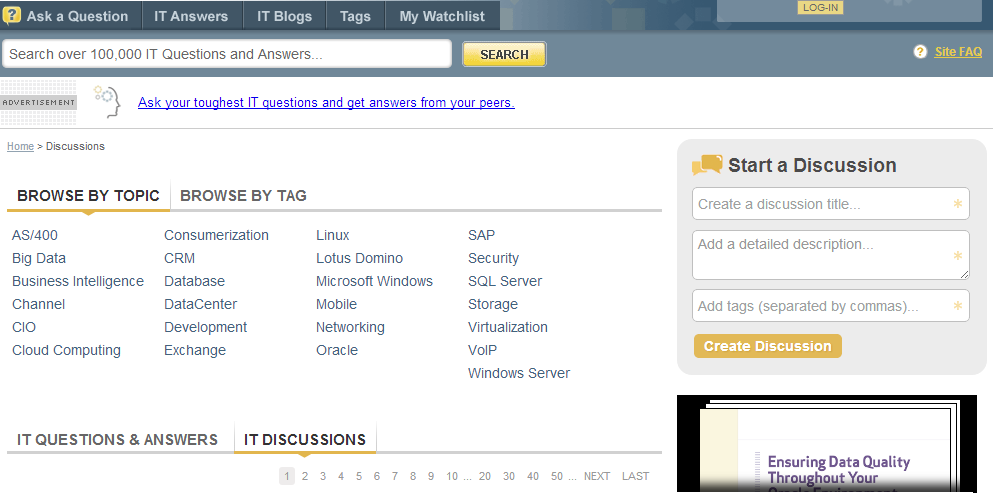Open the My Watchlist tab

(442, 16)
